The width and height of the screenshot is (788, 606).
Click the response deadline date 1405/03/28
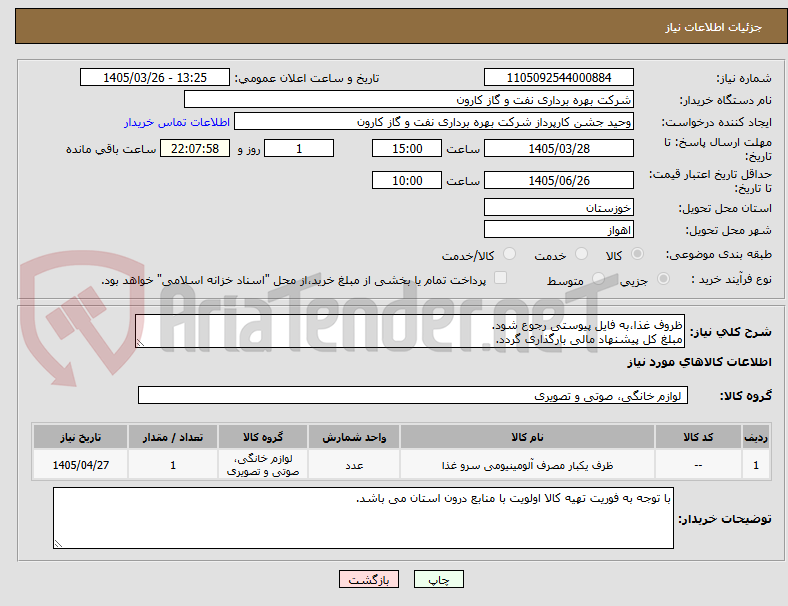[559, 148]
